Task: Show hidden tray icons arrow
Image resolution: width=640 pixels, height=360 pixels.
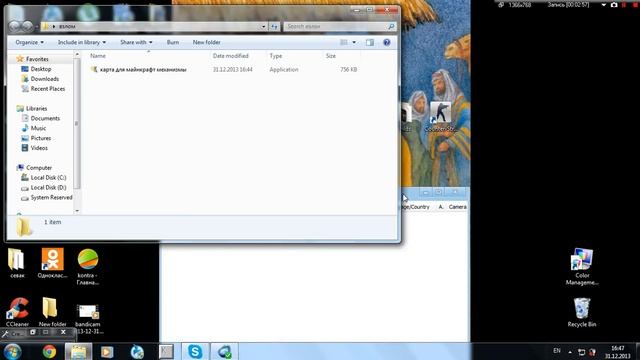Action: [570, 351]
